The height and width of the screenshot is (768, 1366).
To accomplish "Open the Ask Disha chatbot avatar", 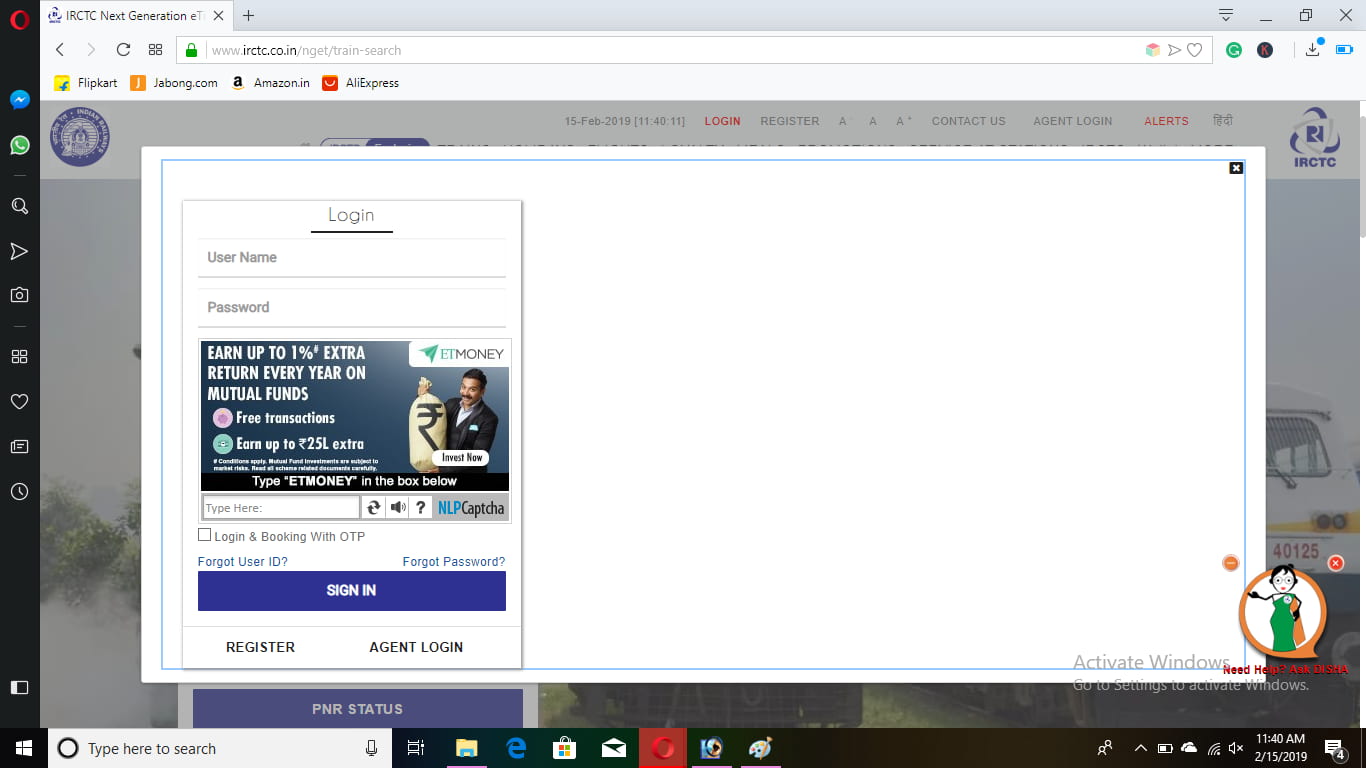I will click(x=1283, y=613).
